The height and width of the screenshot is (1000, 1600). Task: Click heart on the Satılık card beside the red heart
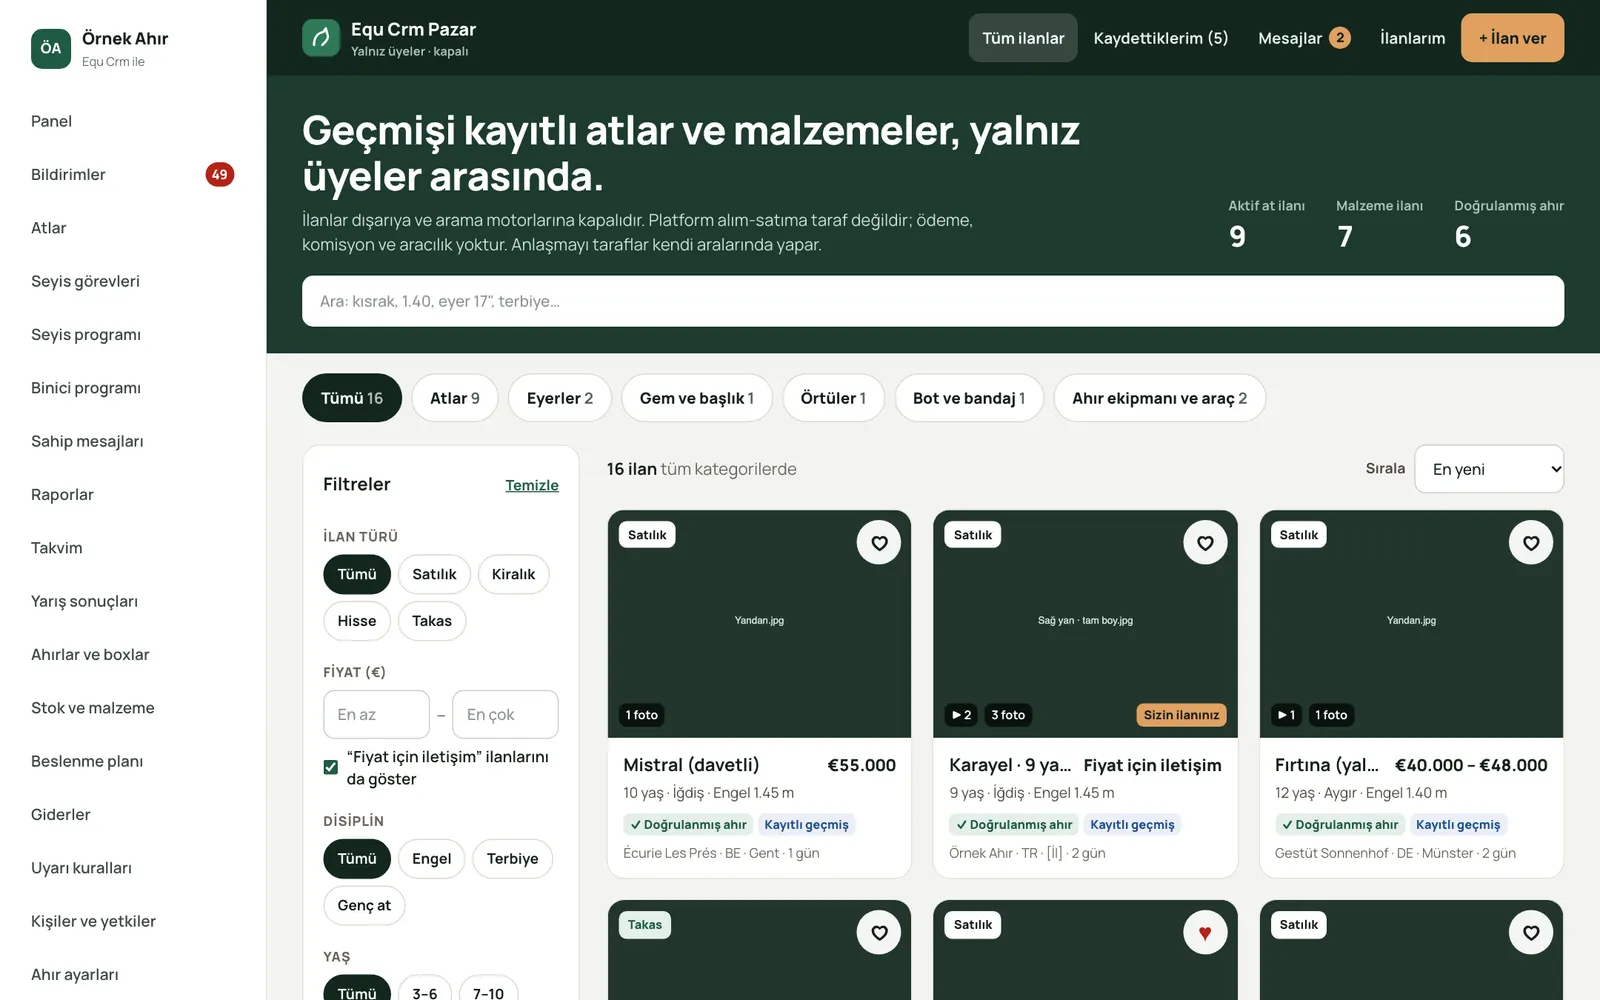(x=1531, y=933)
